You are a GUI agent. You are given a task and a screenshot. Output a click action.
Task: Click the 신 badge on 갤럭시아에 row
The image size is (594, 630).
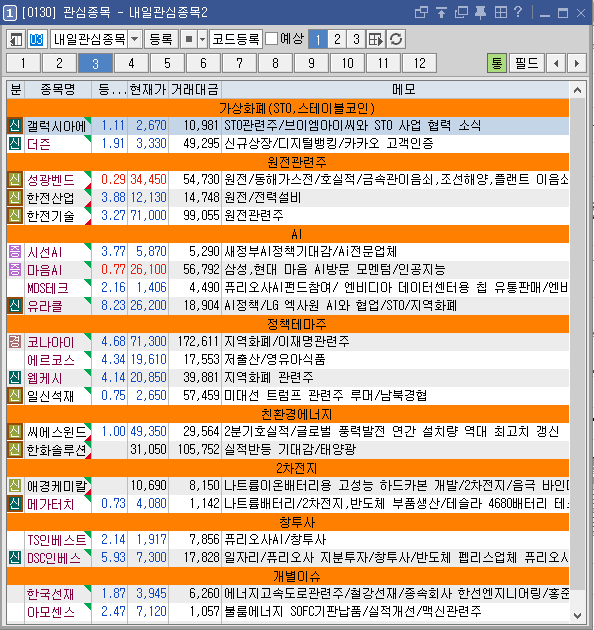pos(15,126)
